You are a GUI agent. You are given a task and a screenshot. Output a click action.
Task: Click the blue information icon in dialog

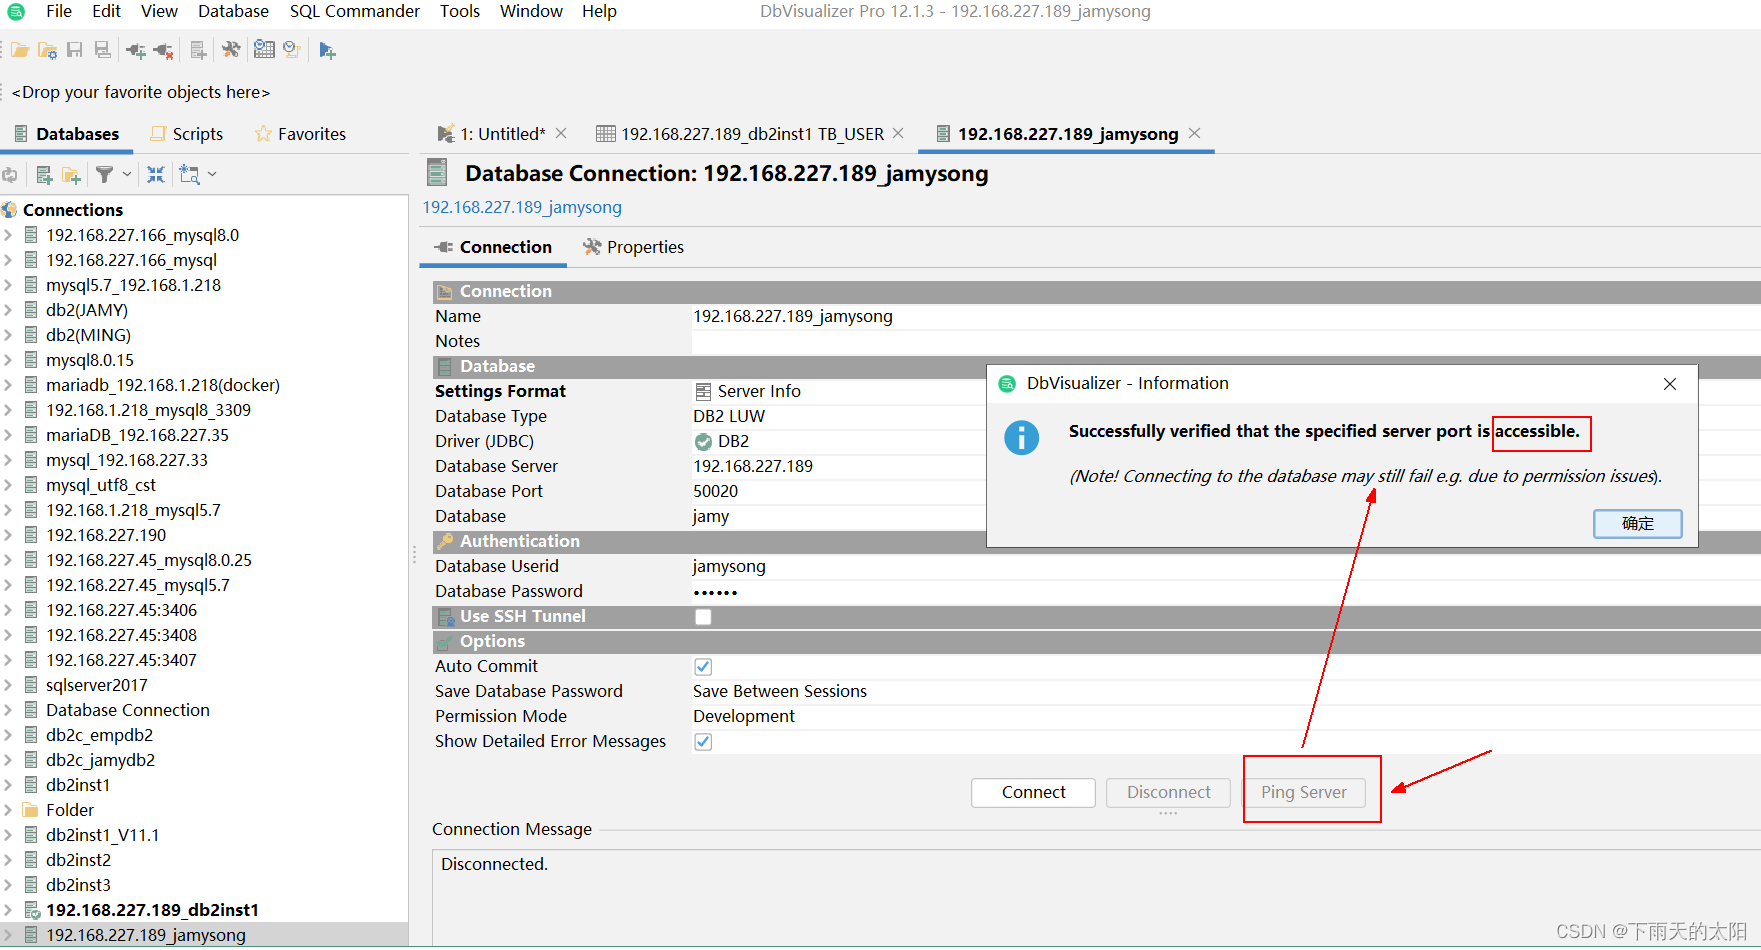(x=1021, y=438)
